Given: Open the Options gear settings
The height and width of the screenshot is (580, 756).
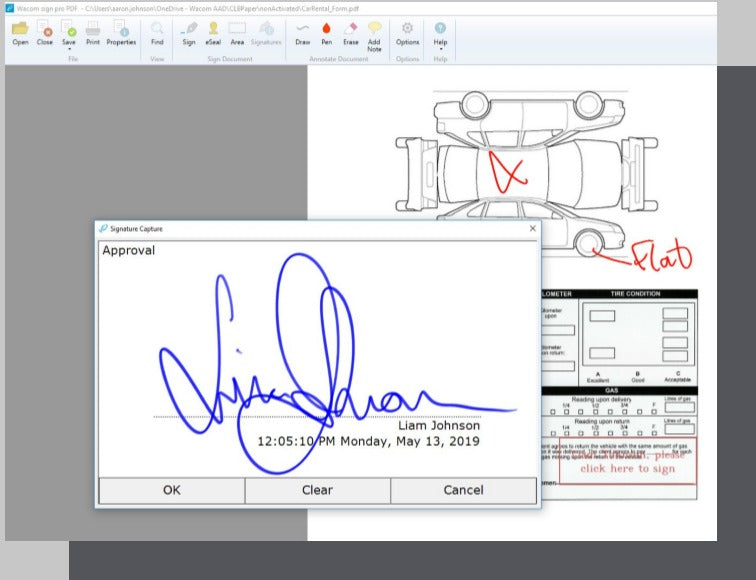Looking at the screenshot, I should point(407,33).
